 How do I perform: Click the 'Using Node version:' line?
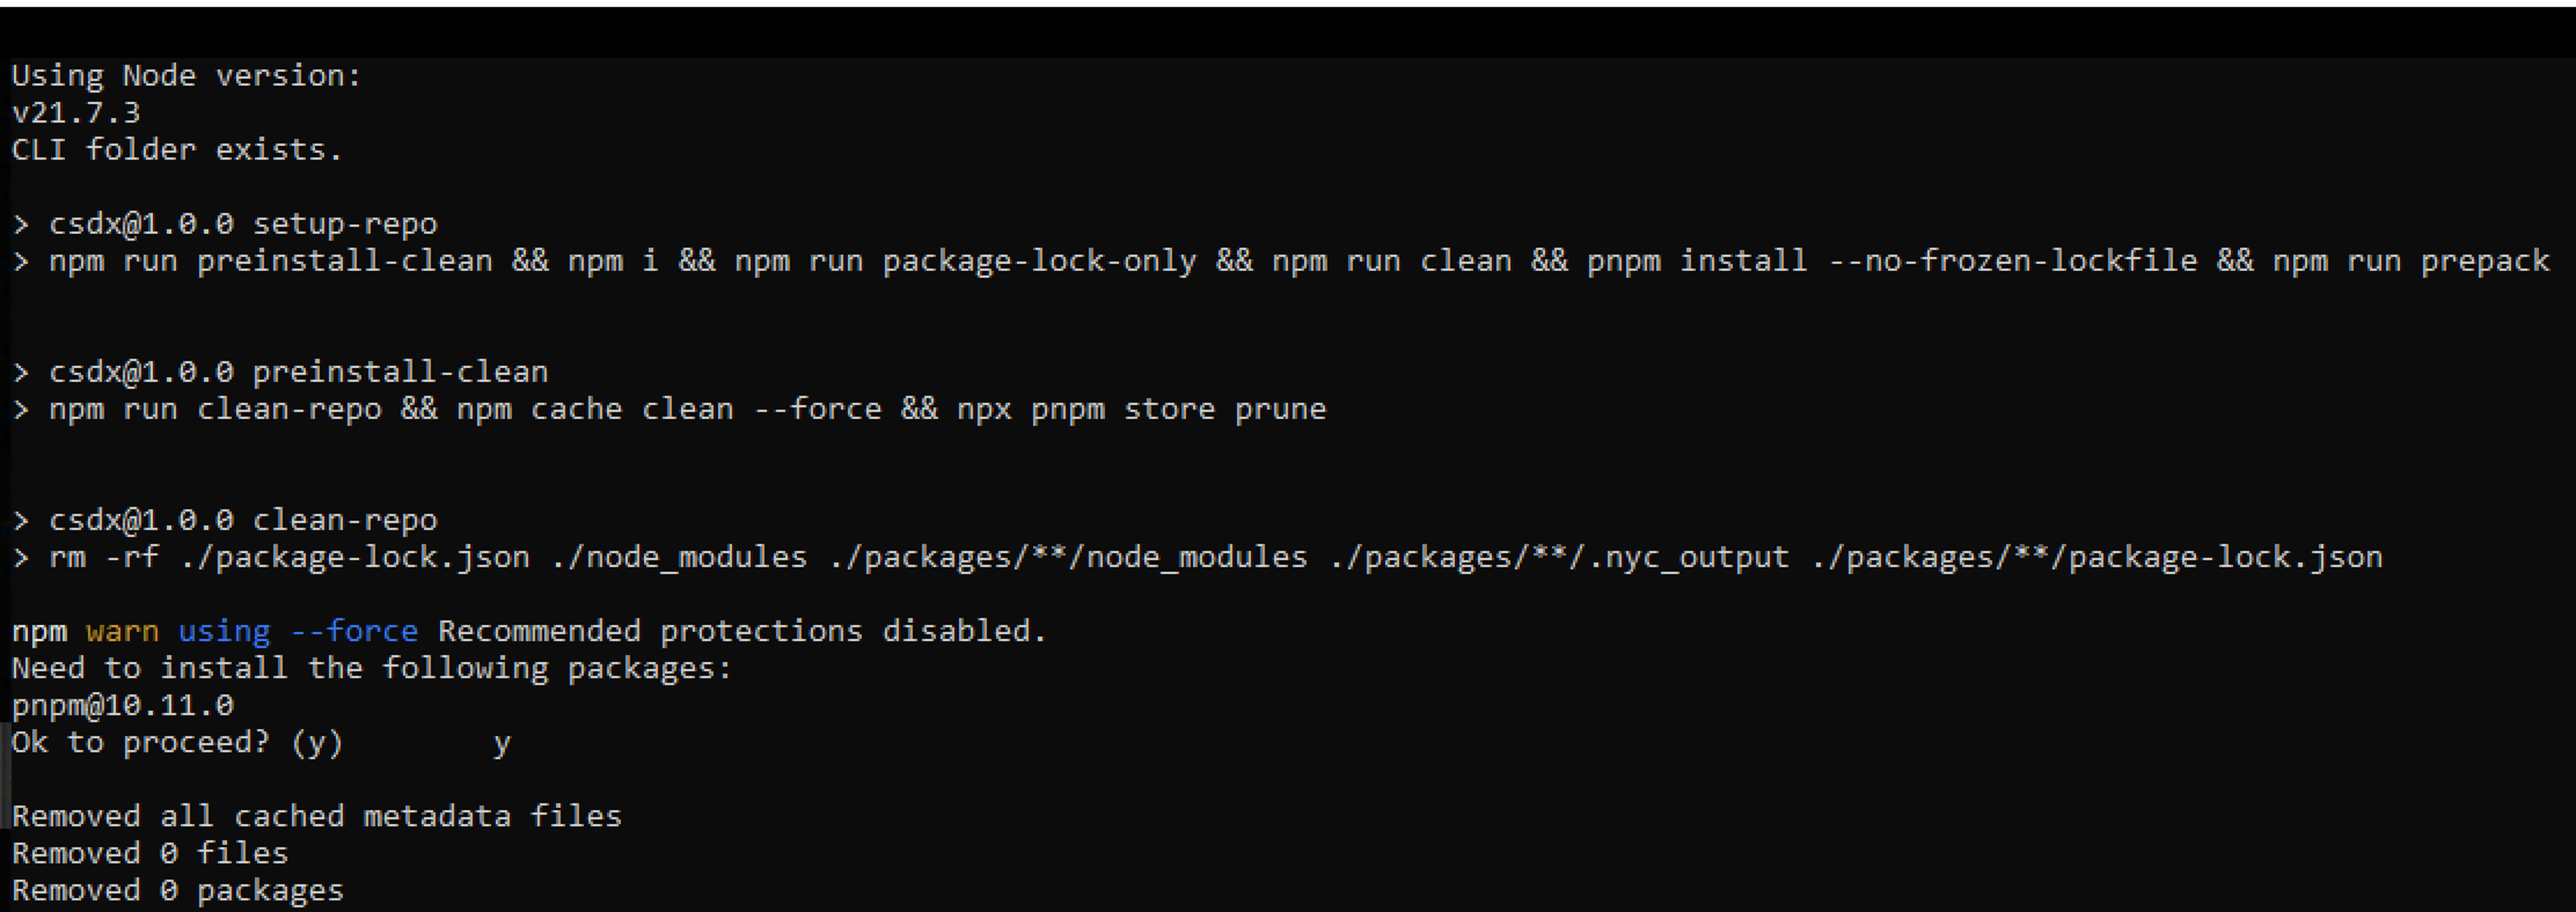[x=186, y=75]
